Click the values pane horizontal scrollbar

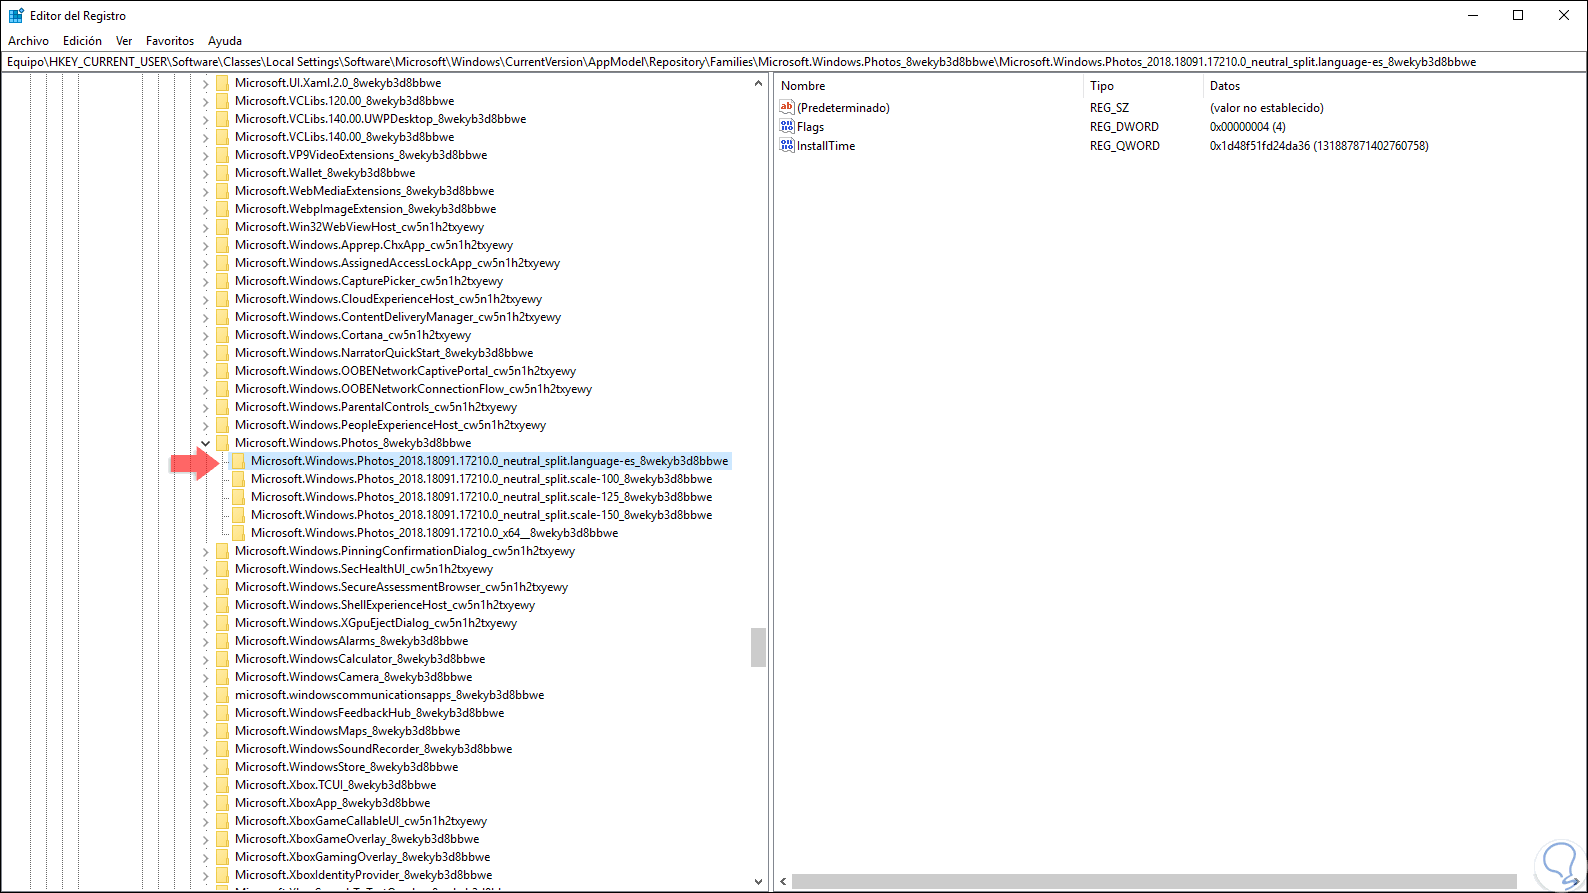1155,881
